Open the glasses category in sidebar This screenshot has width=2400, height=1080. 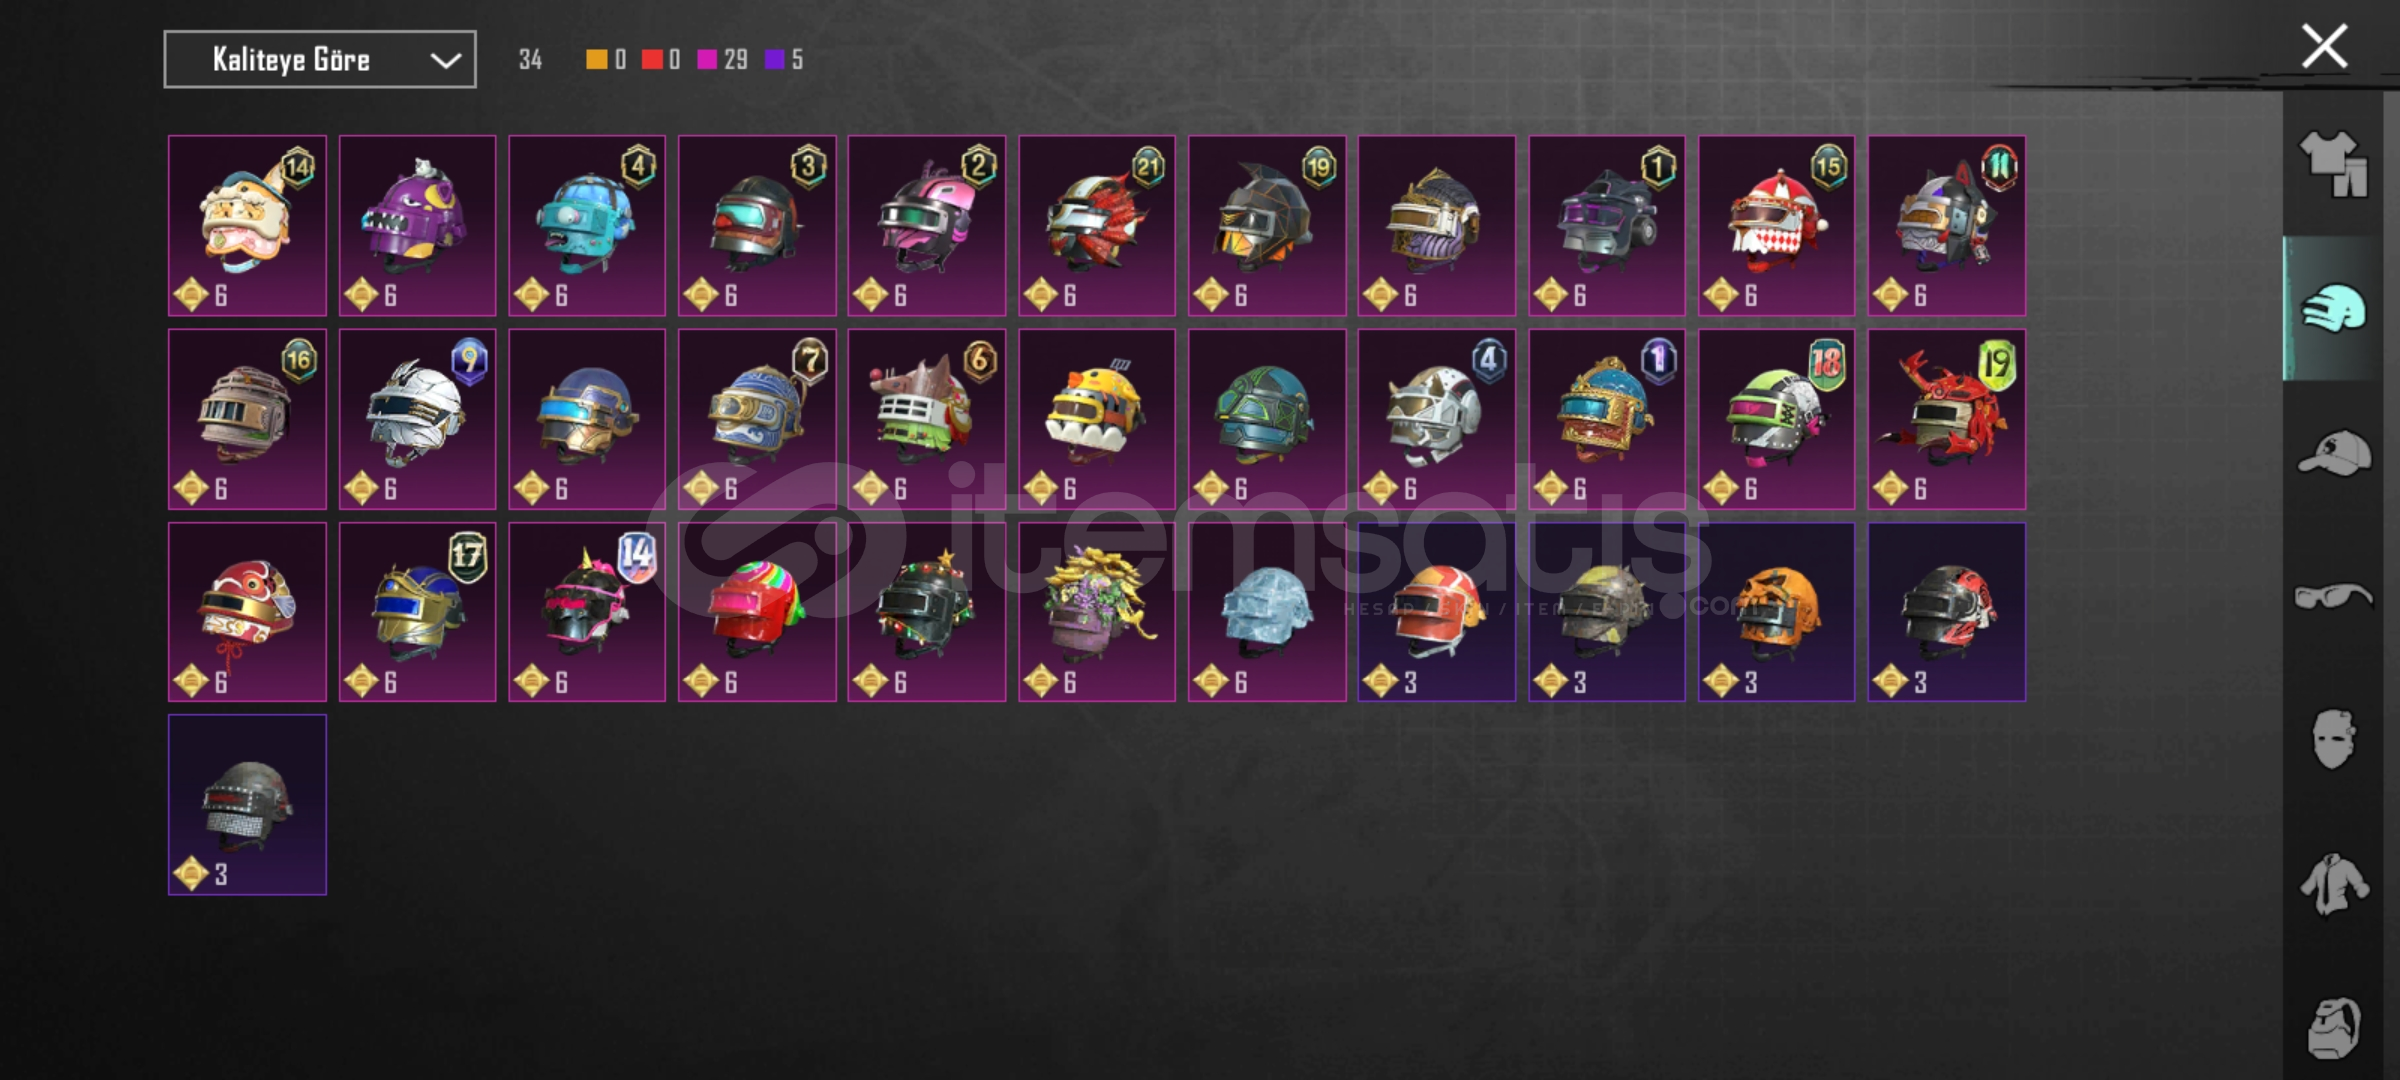2333,597
